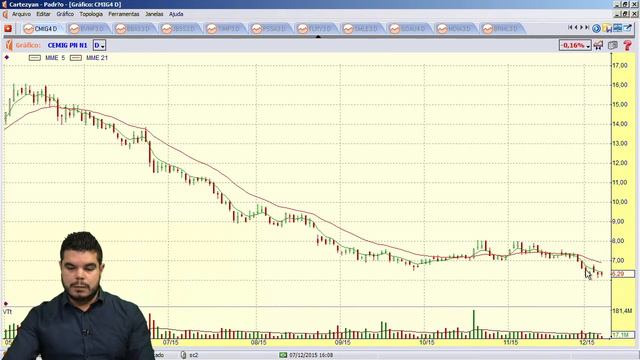Click the sc2 status bar icon
640x360 pixels.
tap(183, 355)
